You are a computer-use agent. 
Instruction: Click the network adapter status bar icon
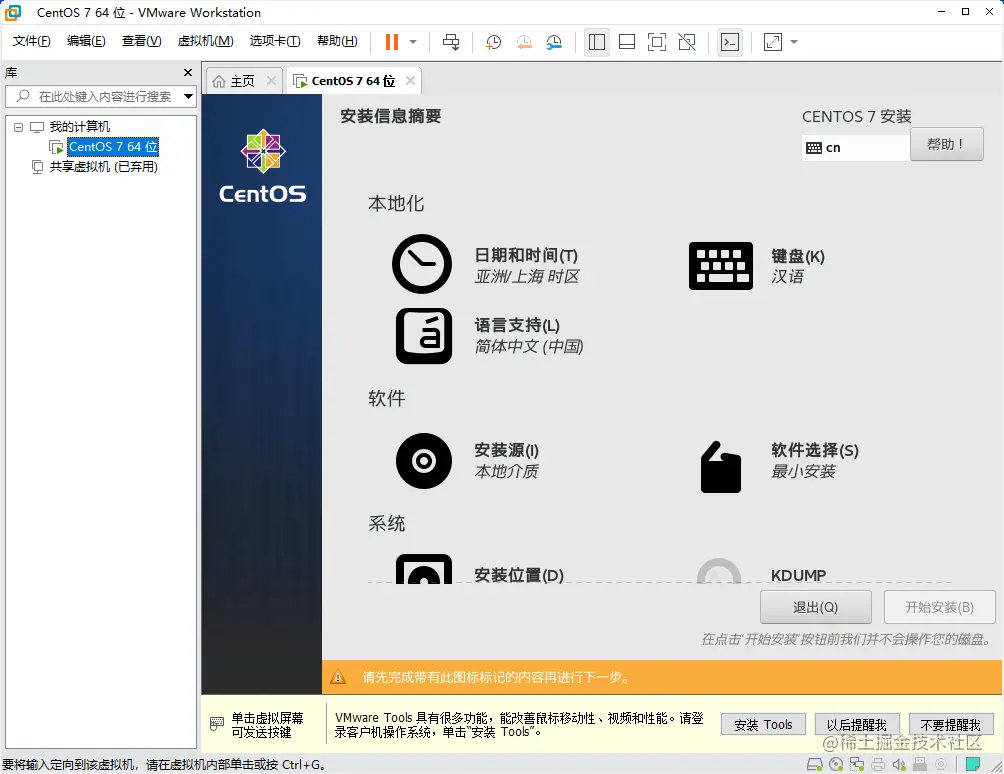click(x=857, y=764)
